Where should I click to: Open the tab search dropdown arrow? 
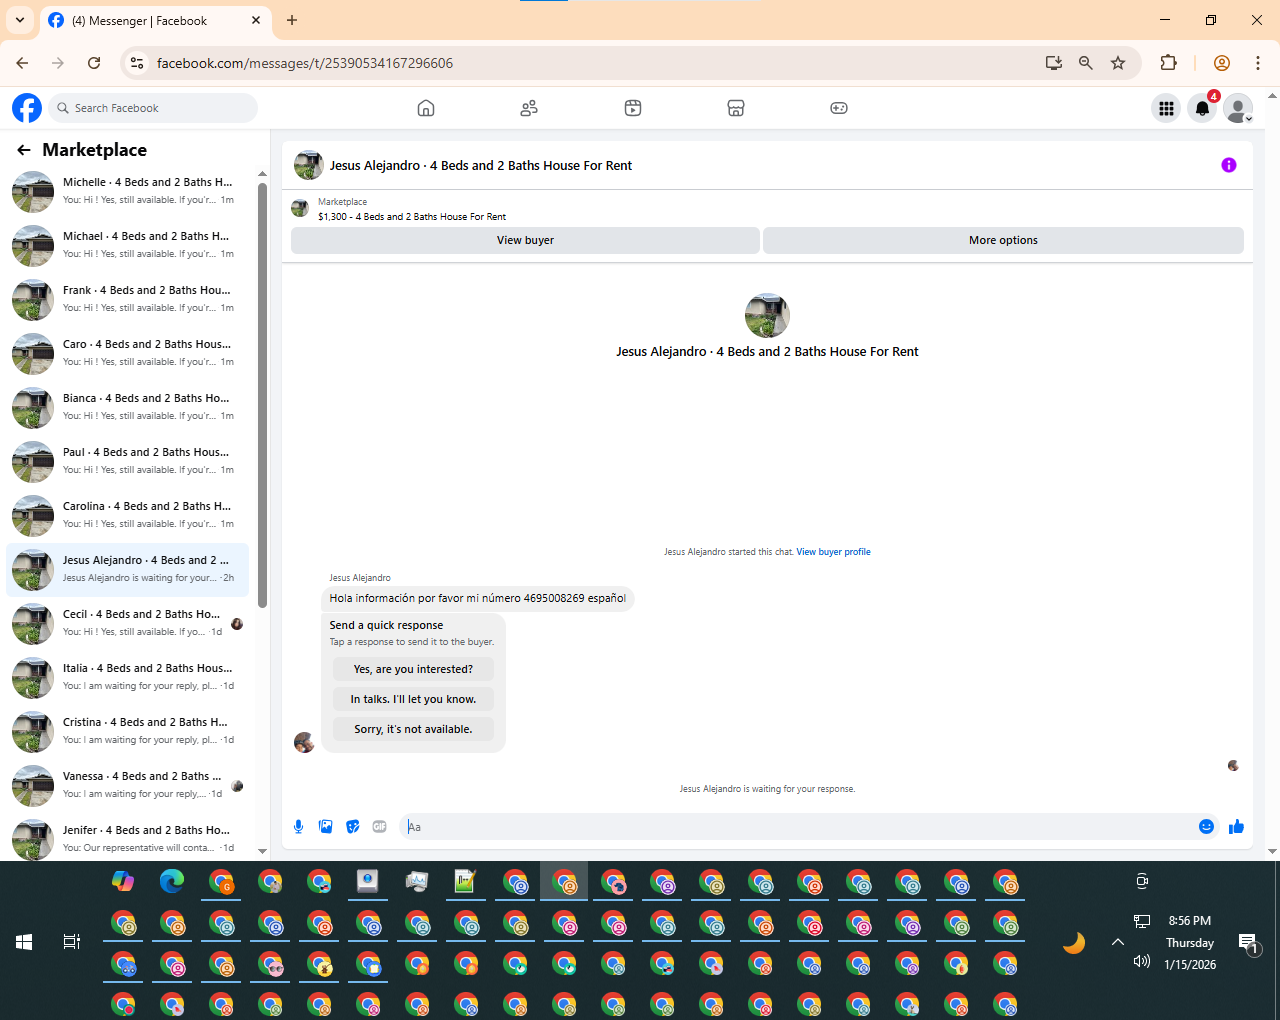20,20
